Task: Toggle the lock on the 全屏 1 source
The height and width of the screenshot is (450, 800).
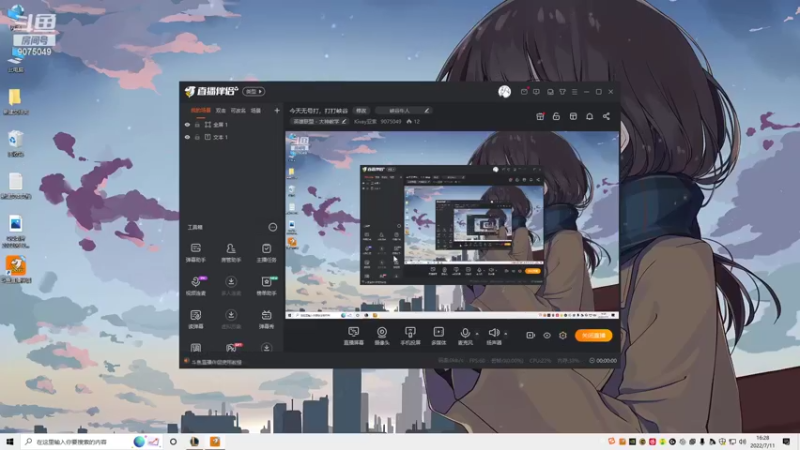Action: 197,124
